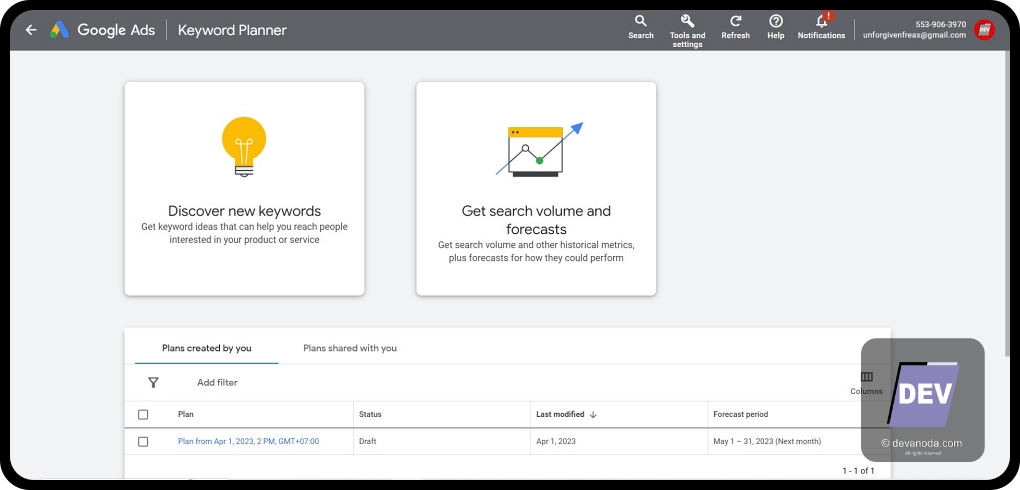Screen dimensions: 1020x490
Task: Click the Plan column header
Action: click(x=185, y=415)
